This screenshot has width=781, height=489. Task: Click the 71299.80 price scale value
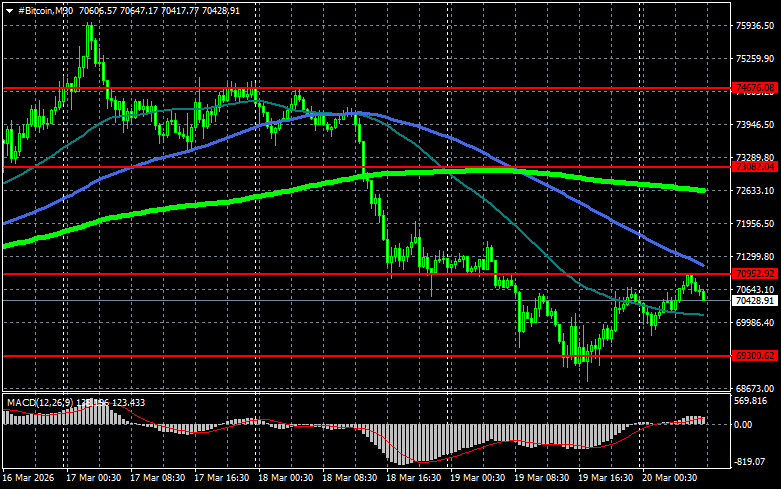pyautogui.click(x=755, y=256)
